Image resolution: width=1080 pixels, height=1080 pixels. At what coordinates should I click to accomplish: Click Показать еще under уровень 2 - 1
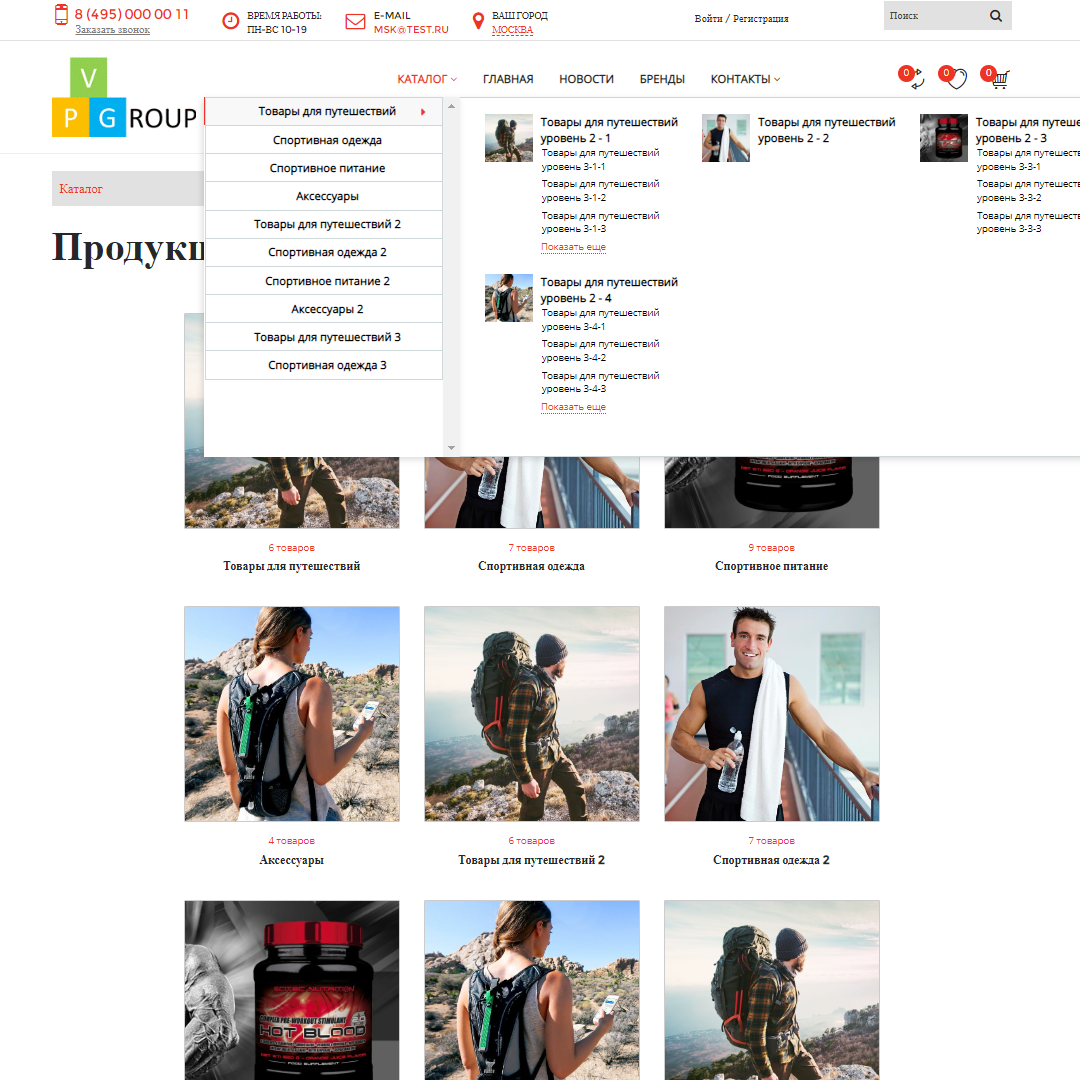coord(572,246)
